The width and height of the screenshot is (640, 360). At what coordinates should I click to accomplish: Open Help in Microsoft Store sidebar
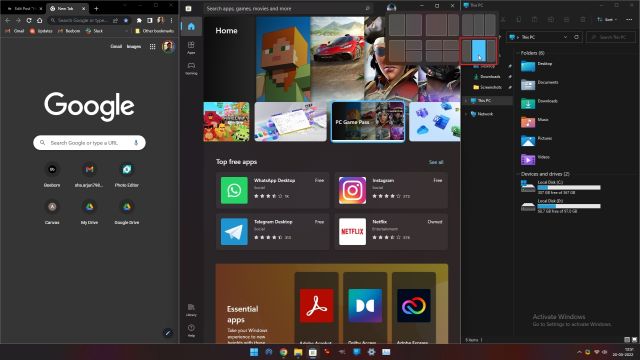click(191, 331)
